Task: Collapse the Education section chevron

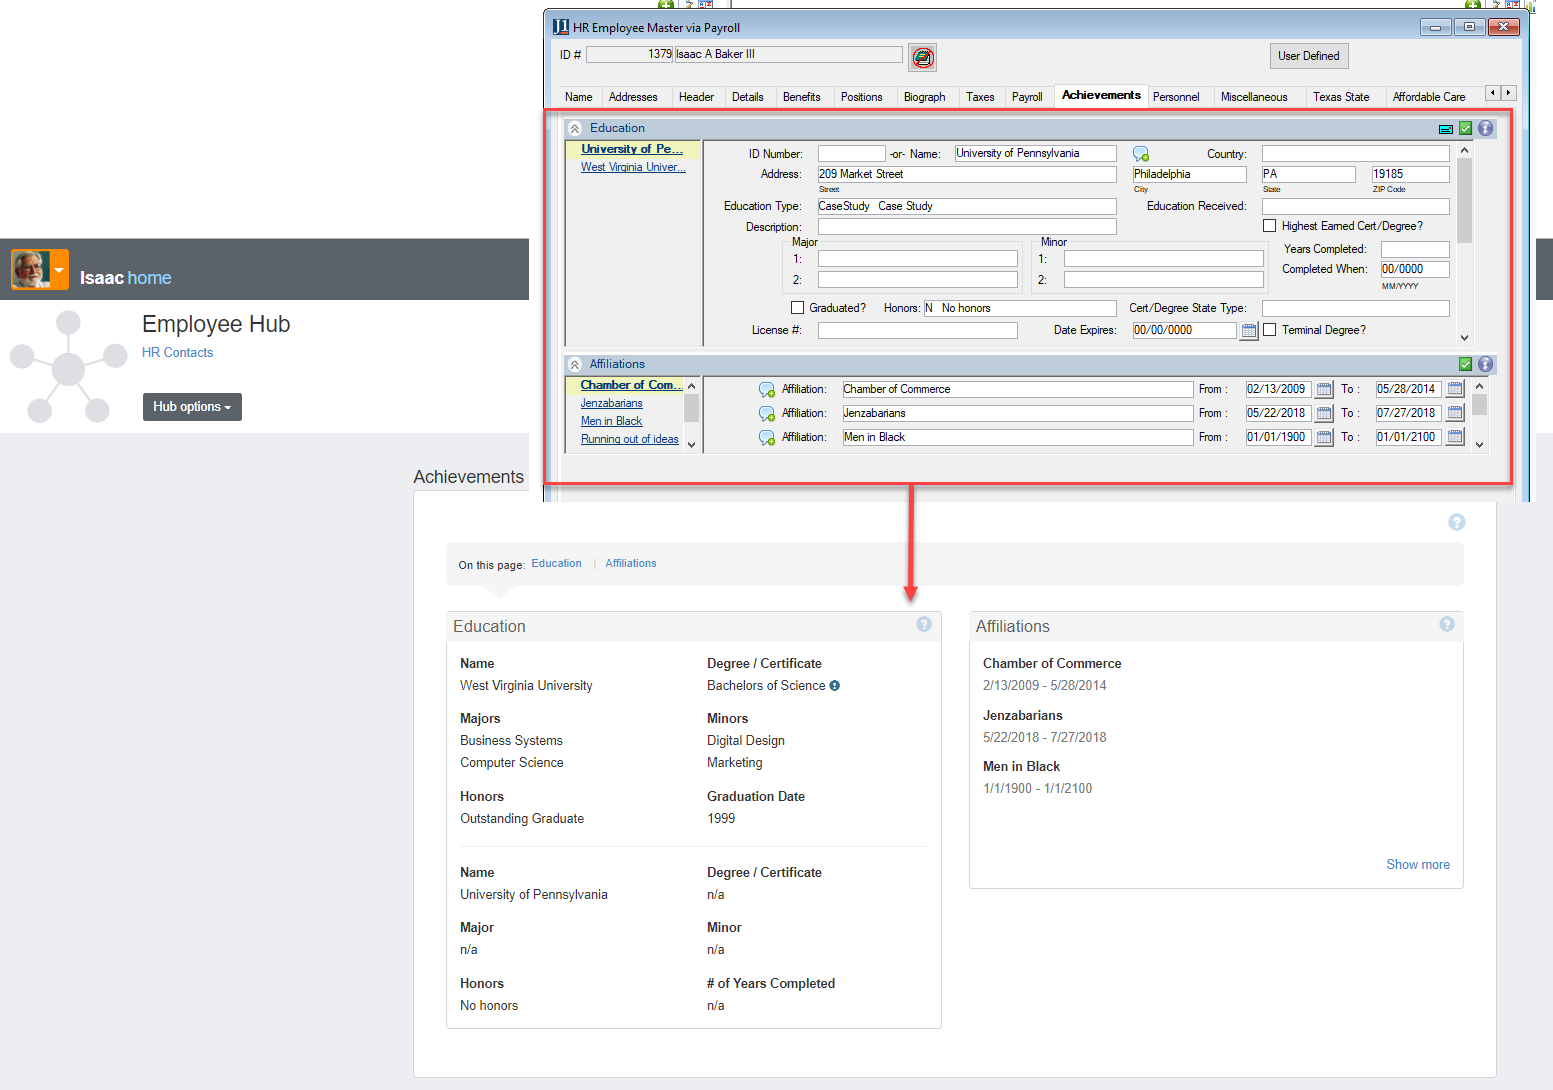Action: click(x=575, y=129)
